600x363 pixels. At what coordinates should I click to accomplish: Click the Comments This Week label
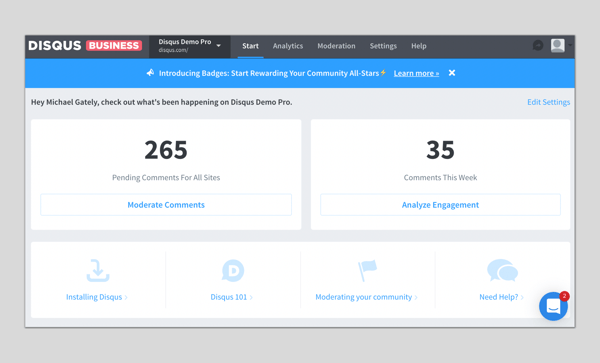click(440, 177)
